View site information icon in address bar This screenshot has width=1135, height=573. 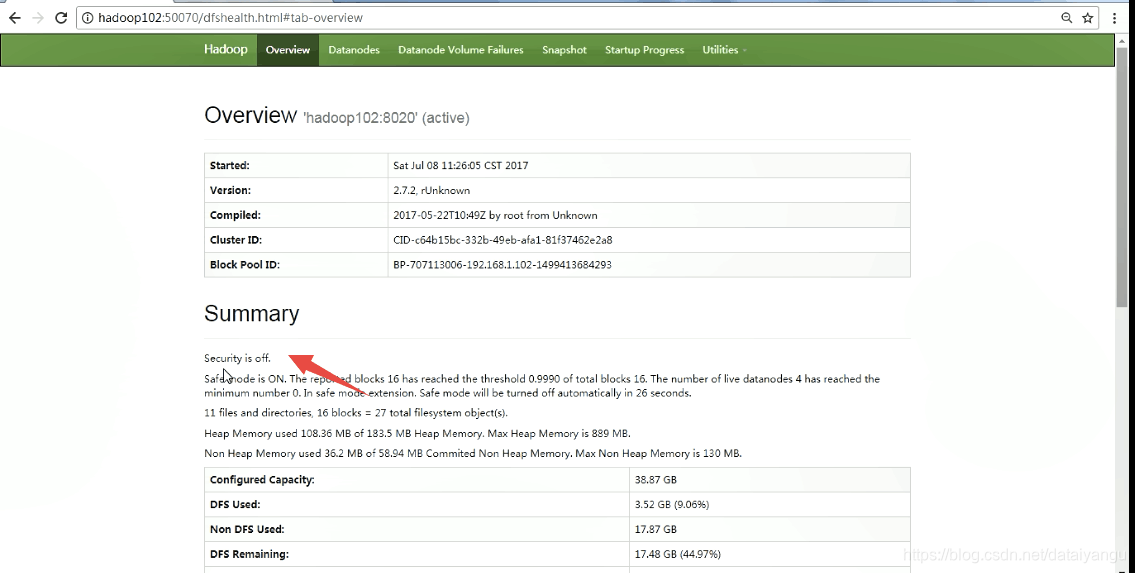(88, 18)
